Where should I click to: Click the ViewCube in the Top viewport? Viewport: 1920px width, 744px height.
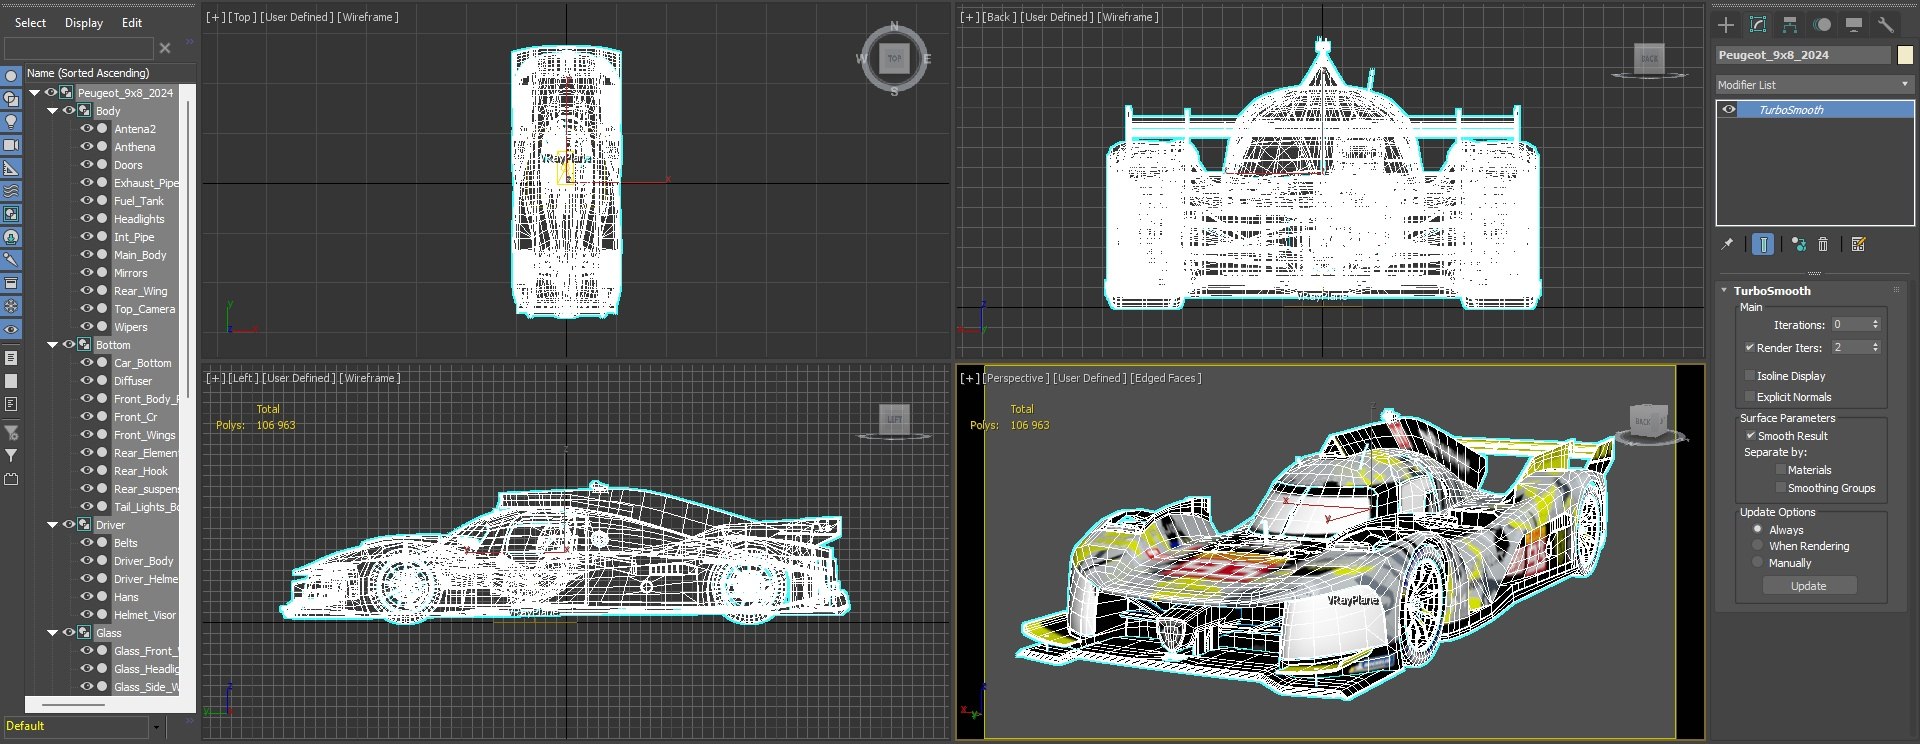(894, 59)
